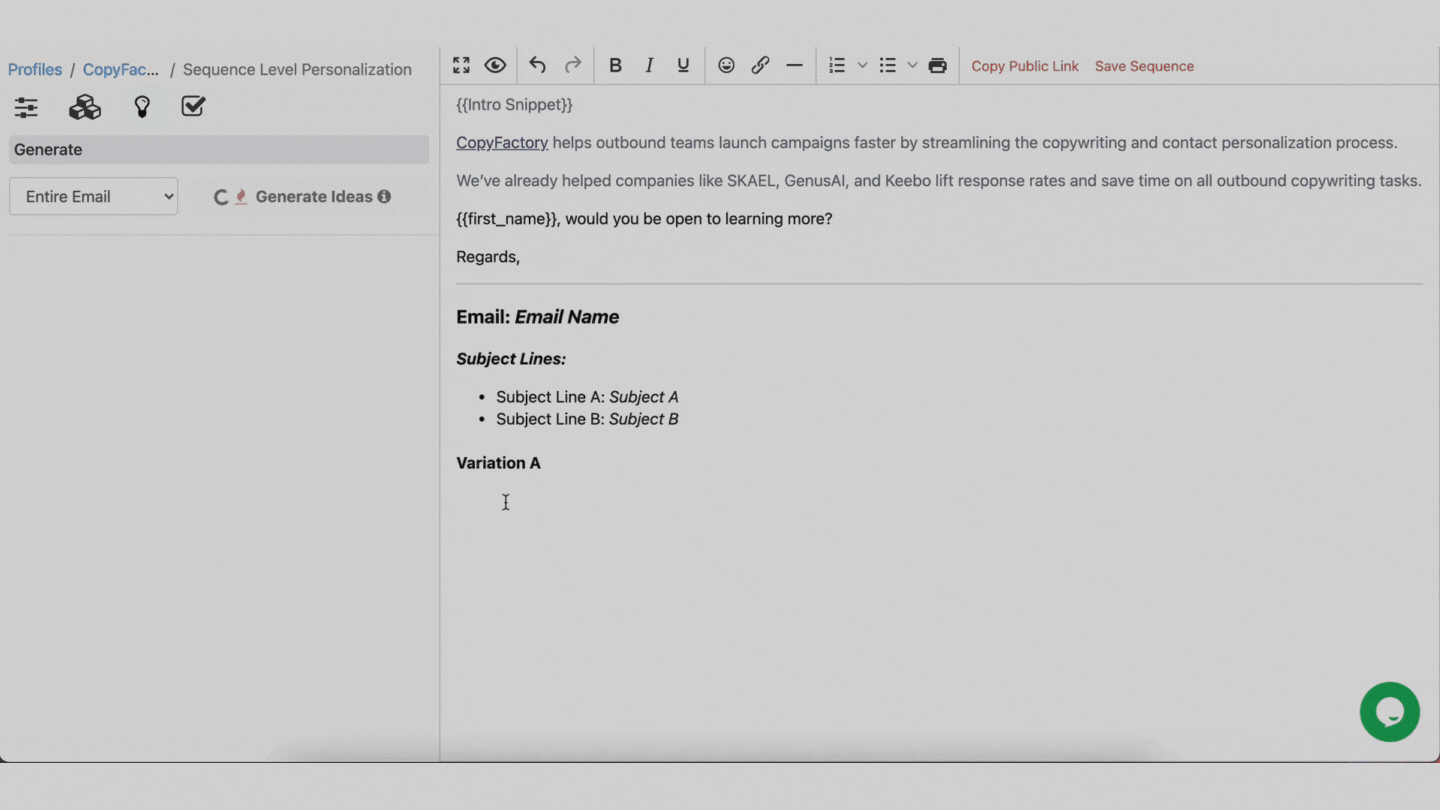Click Copy Public Link
Viewport: 1440px width, 810px height.
point(1025,66)
